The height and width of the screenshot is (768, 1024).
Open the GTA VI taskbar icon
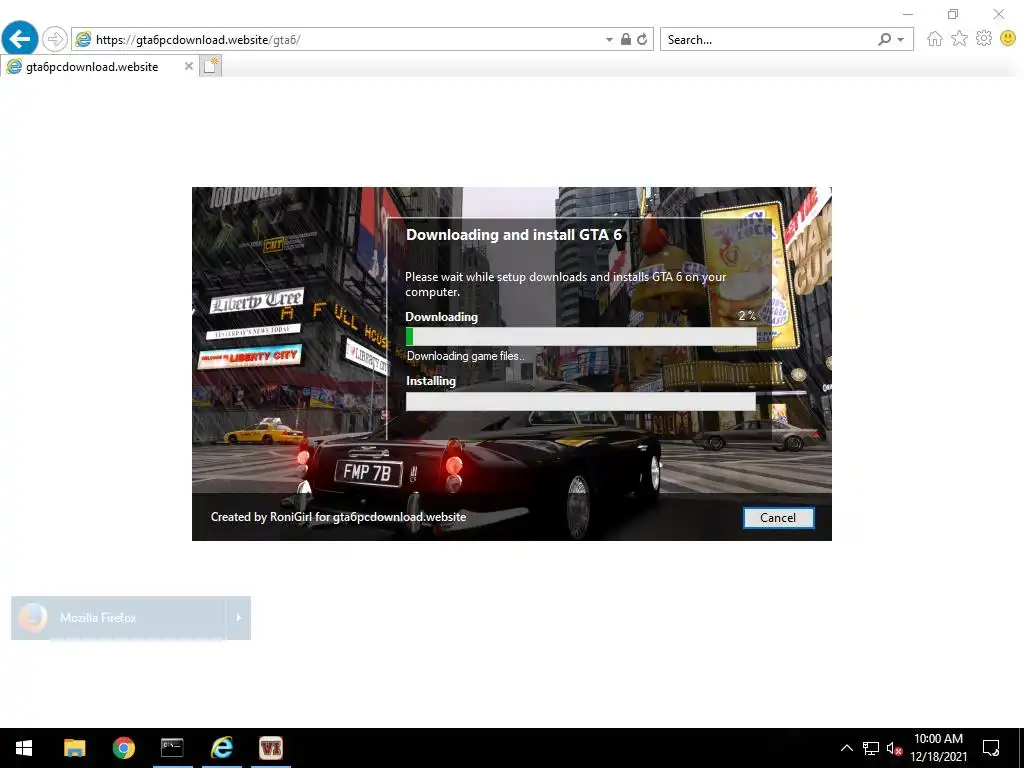(x=270, y=748)
